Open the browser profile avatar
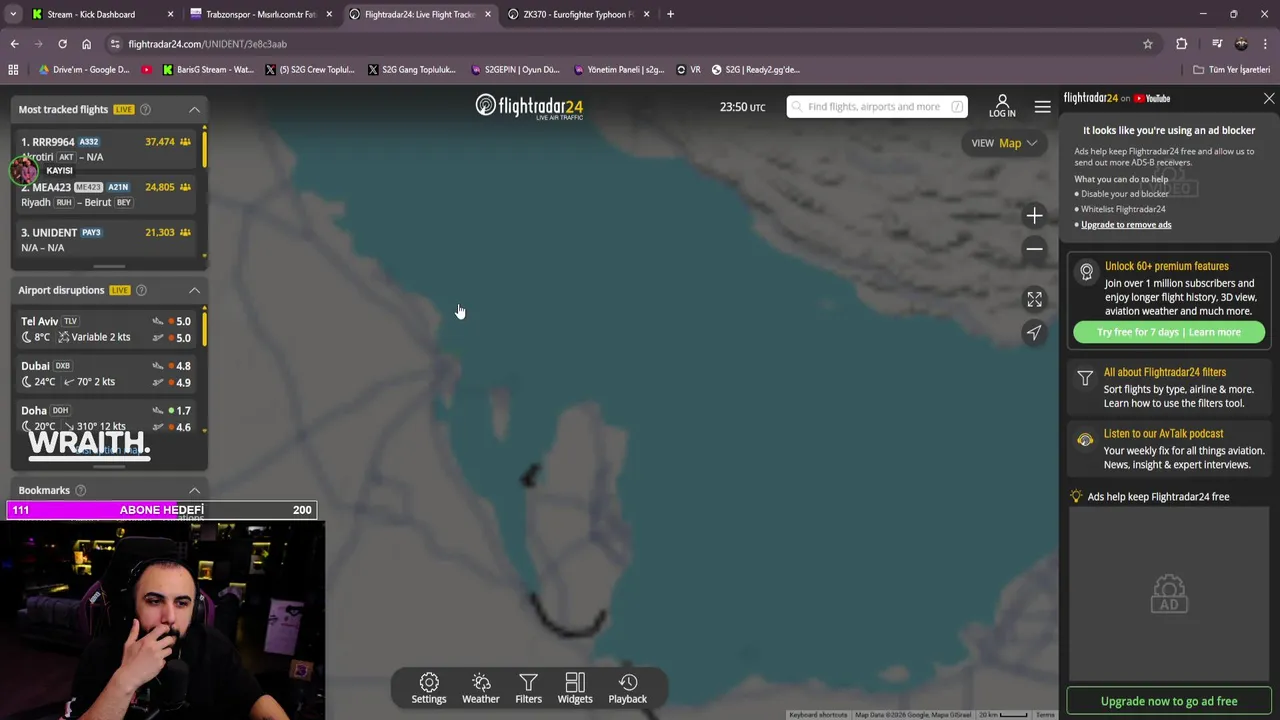 1241,44
